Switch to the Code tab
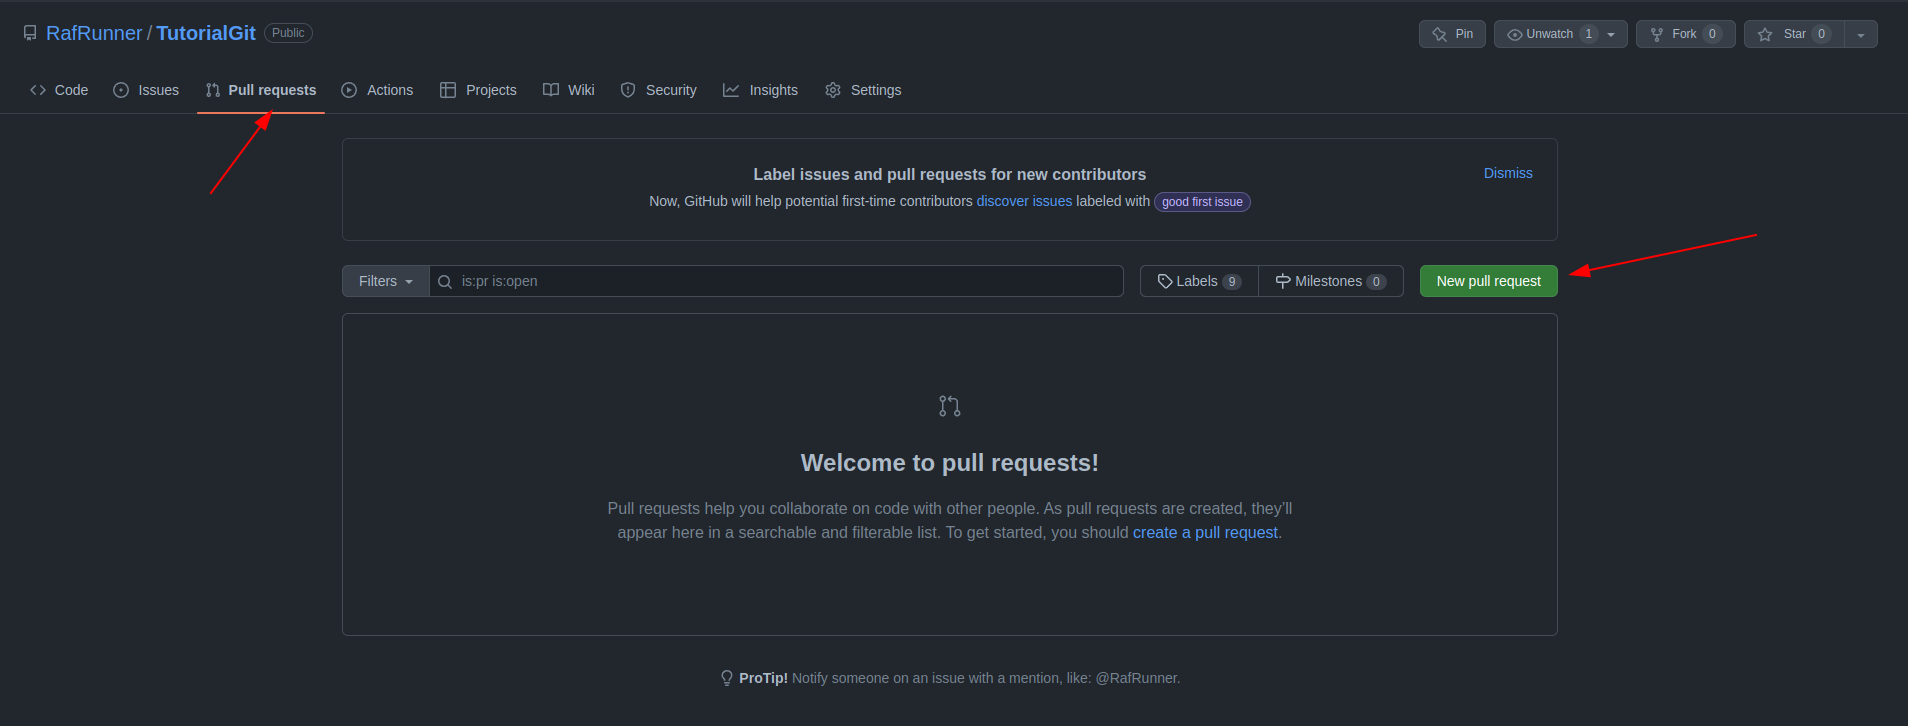This screenshot has height=726, width=1908. pyautogui.click(x=59, y=90)
